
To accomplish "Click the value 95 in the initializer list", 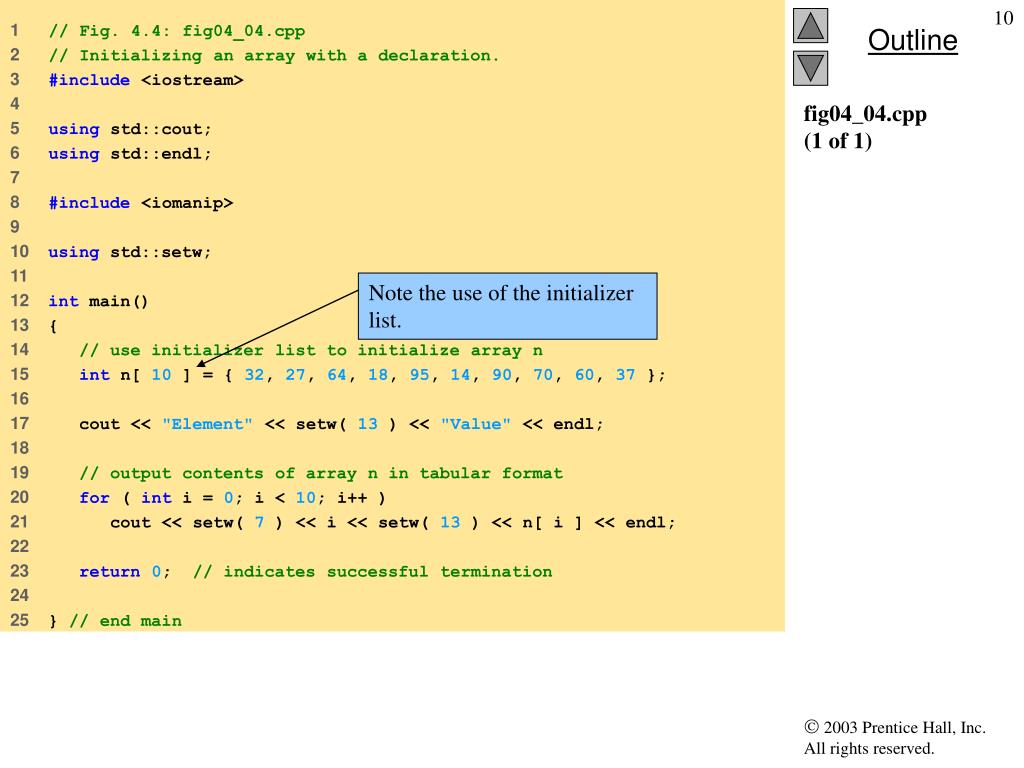I will (419, 375).
